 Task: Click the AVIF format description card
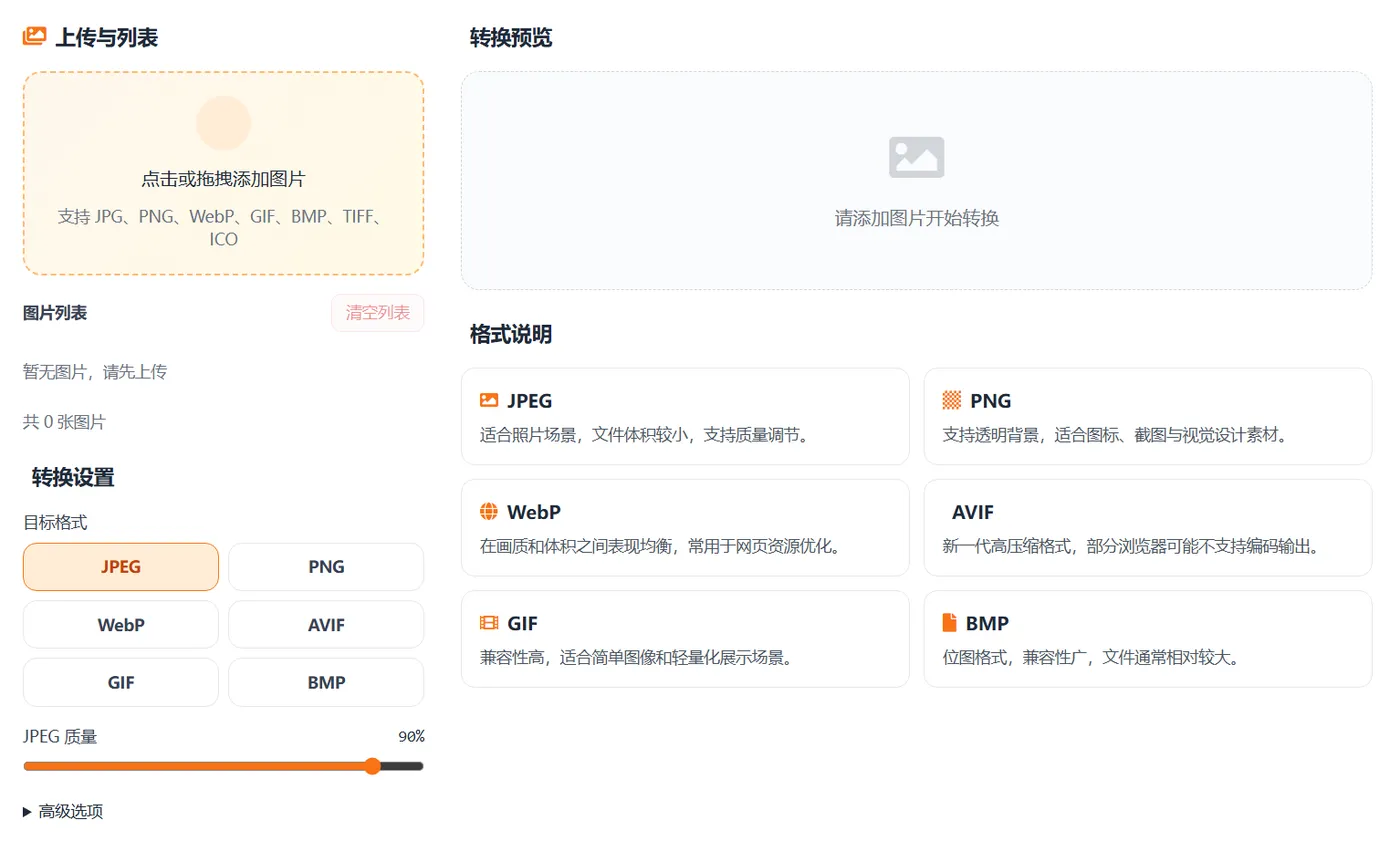1148,528
